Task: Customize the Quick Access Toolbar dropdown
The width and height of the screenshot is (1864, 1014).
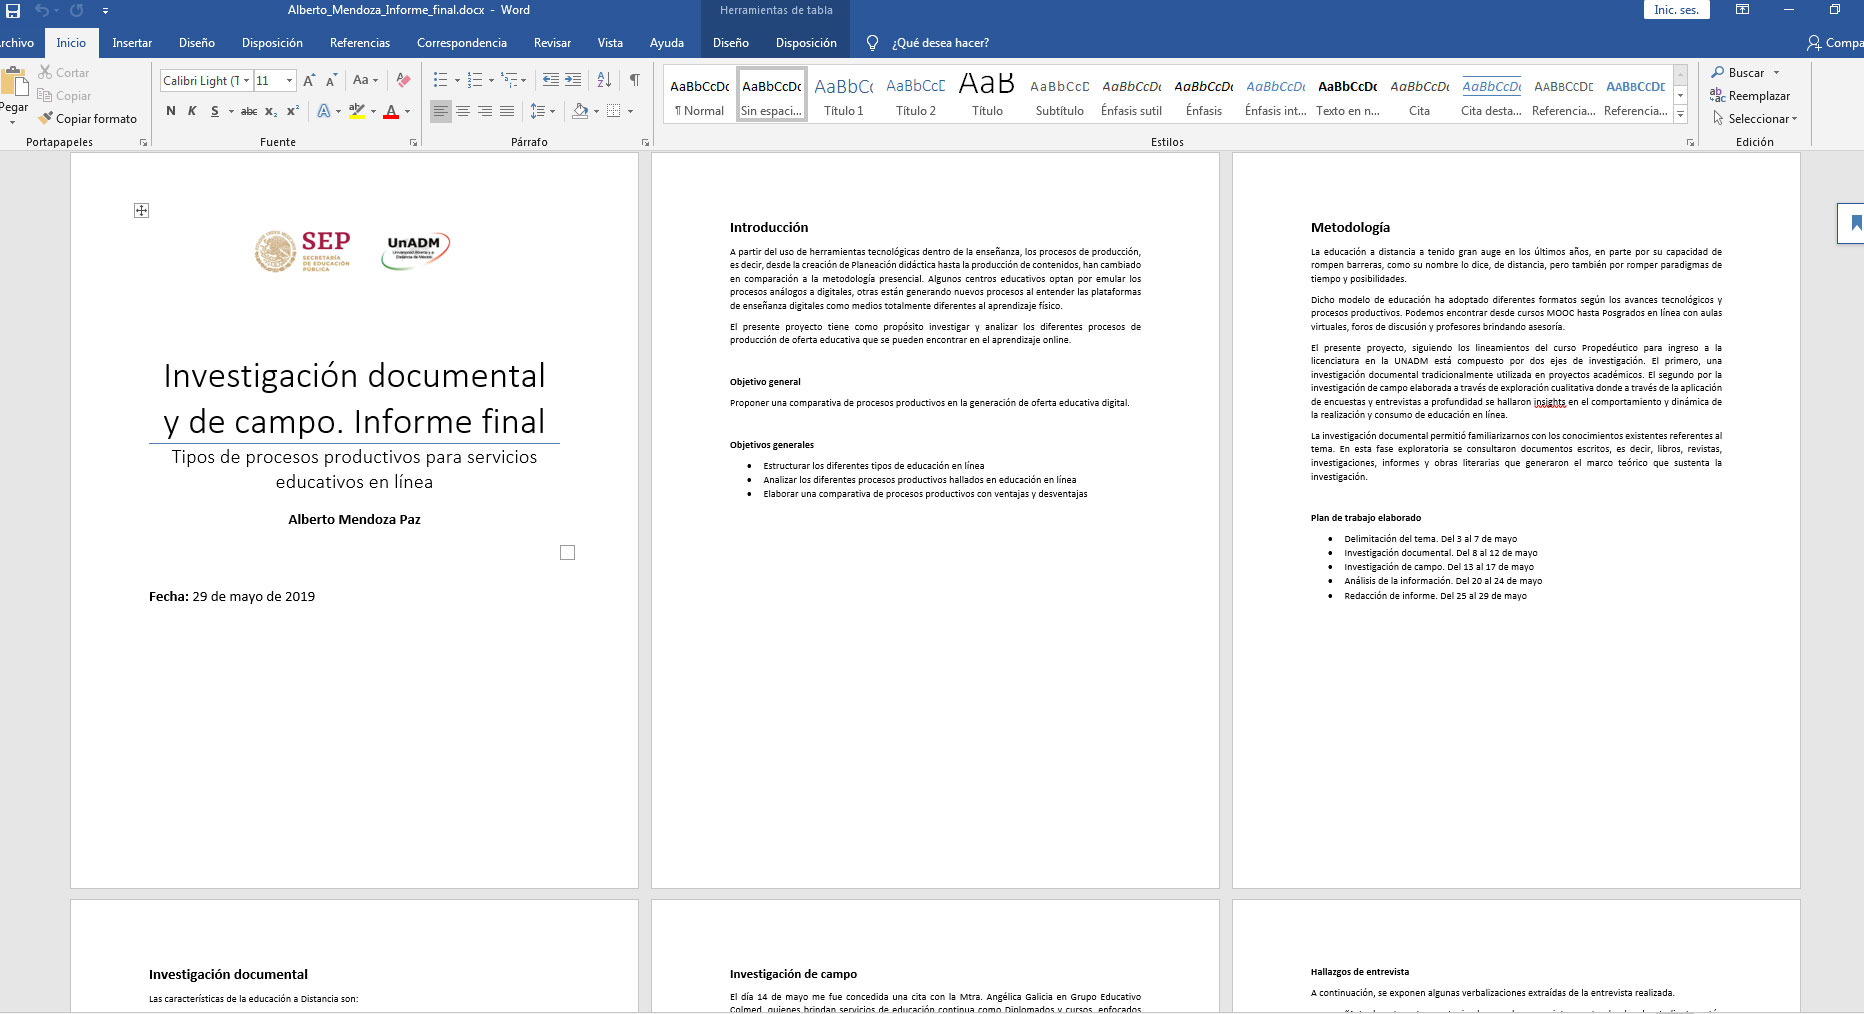Action: click(105, 10)
